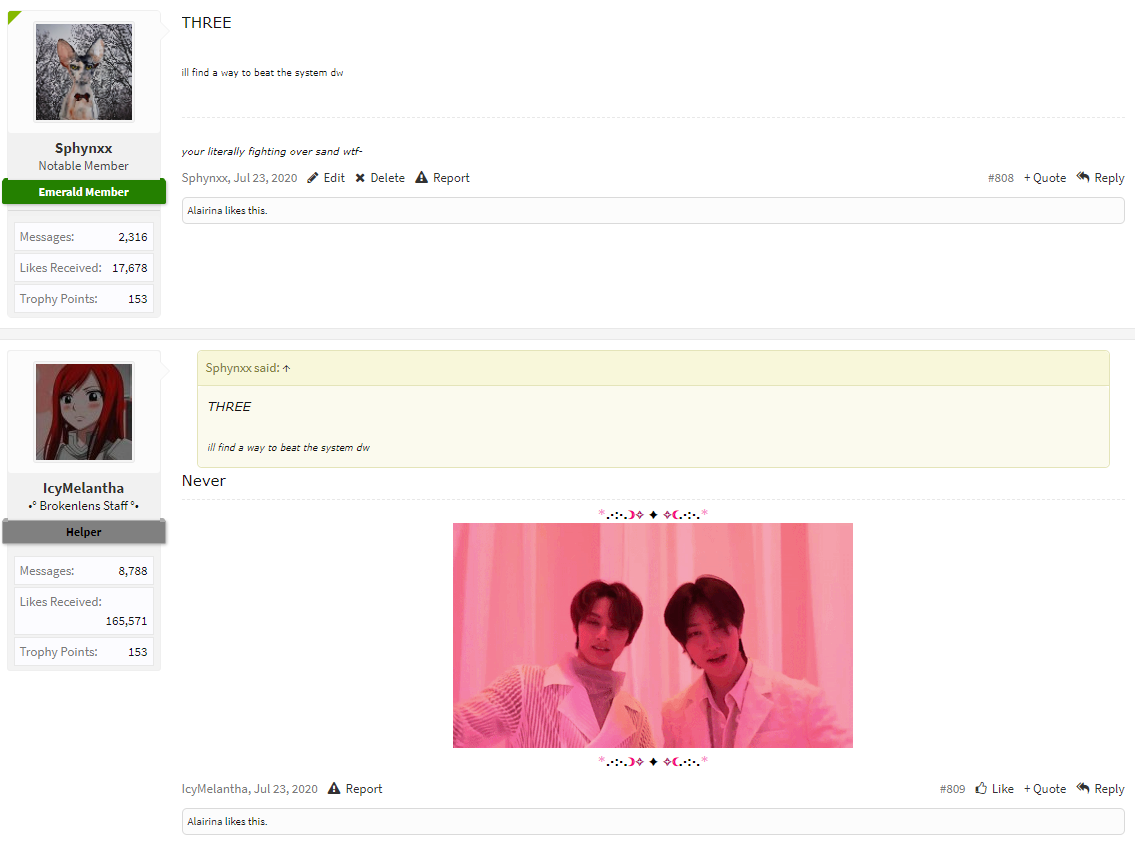Click Sphynxx's cat avatar image
The width and height of the screenshot is (1135, 844).
84,72
